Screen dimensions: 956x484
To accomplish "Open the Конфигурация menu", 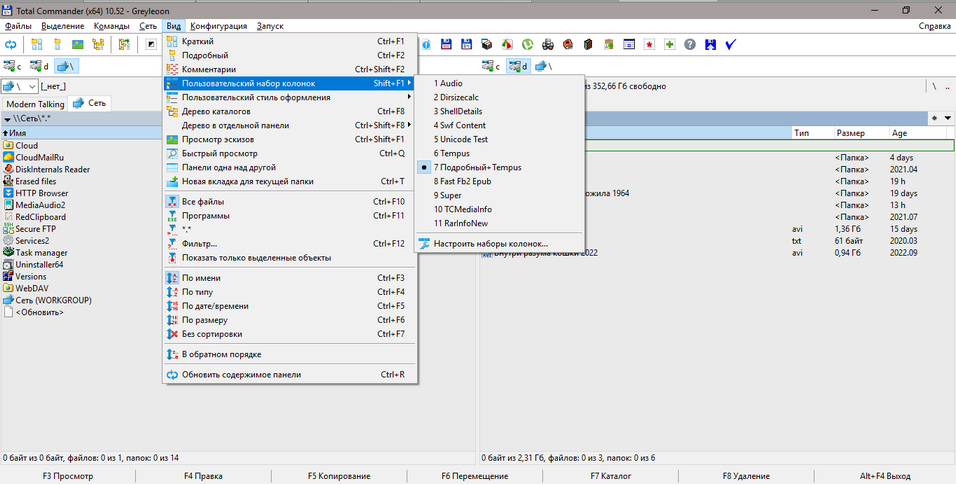I will click(x=218, y=26).
